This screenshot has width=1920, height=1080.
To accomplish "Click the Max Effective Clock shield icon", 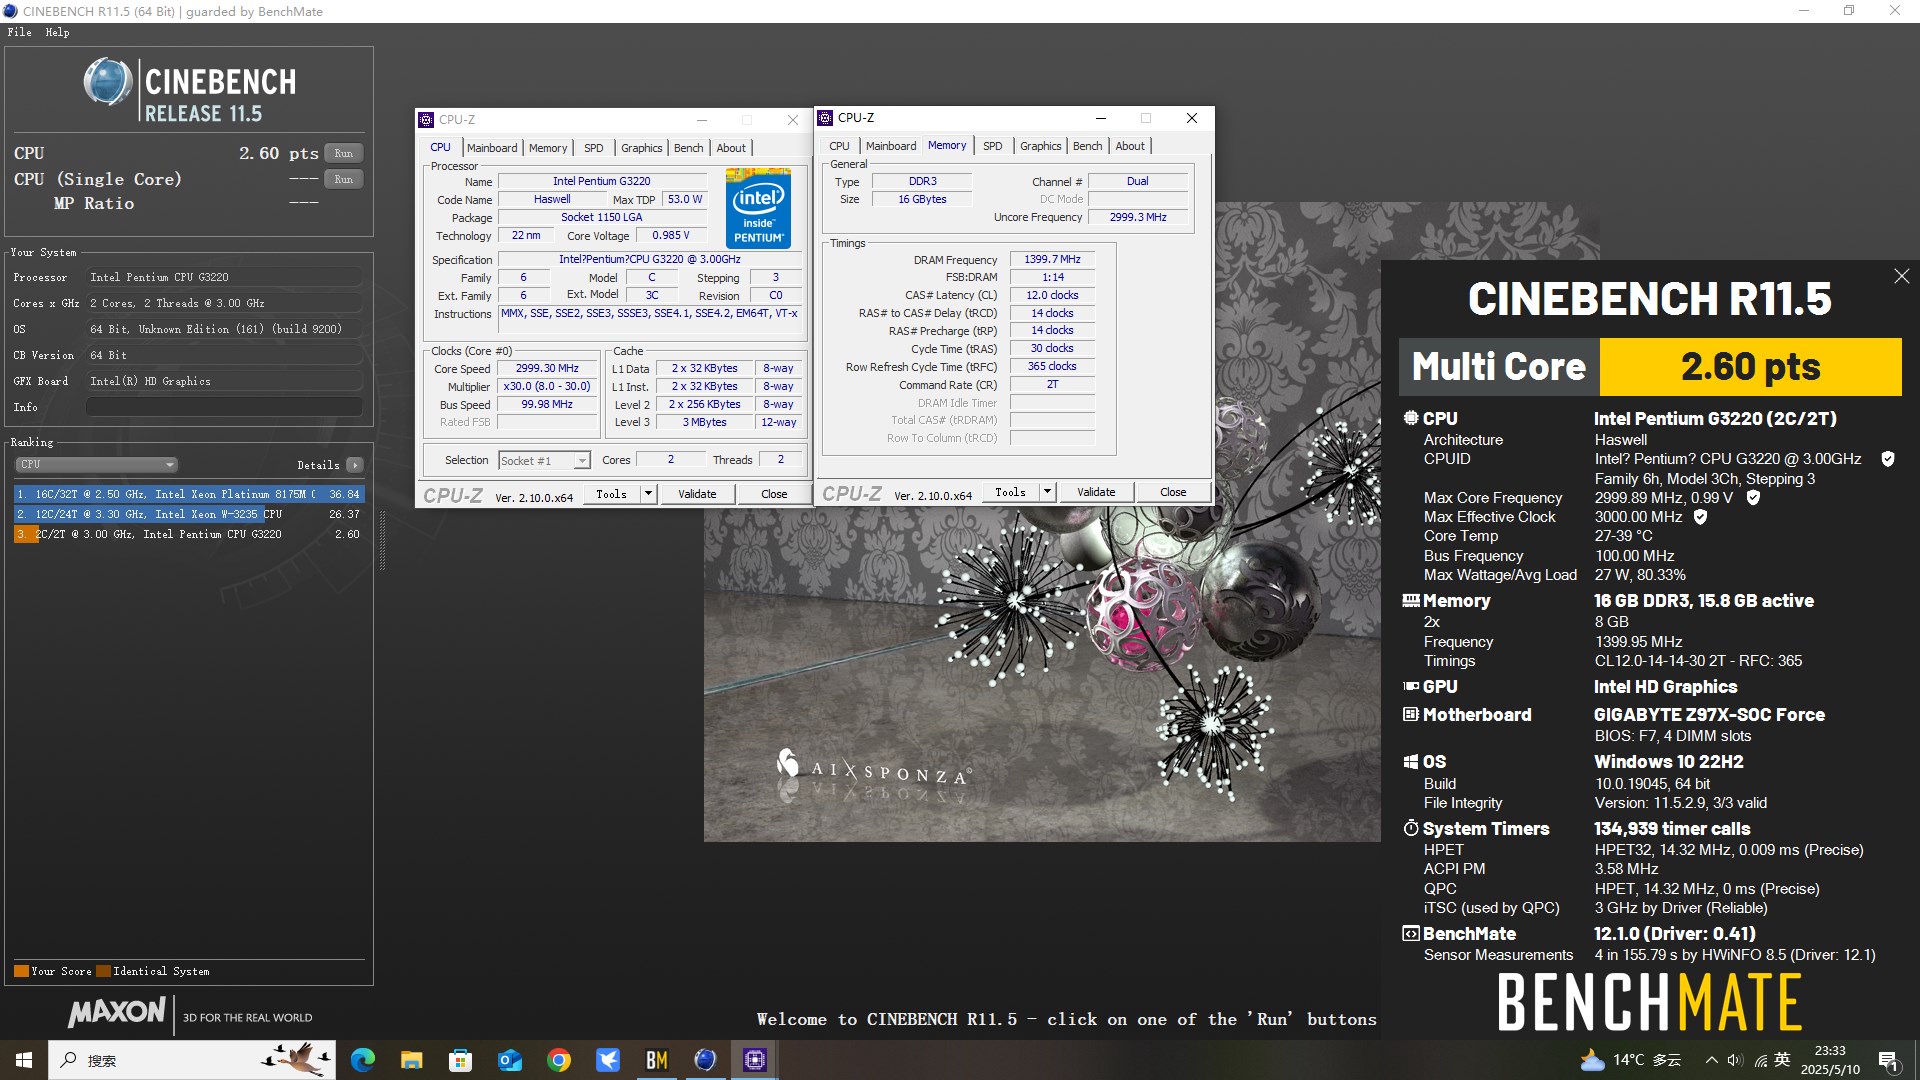I will [x=1701, y=517].
